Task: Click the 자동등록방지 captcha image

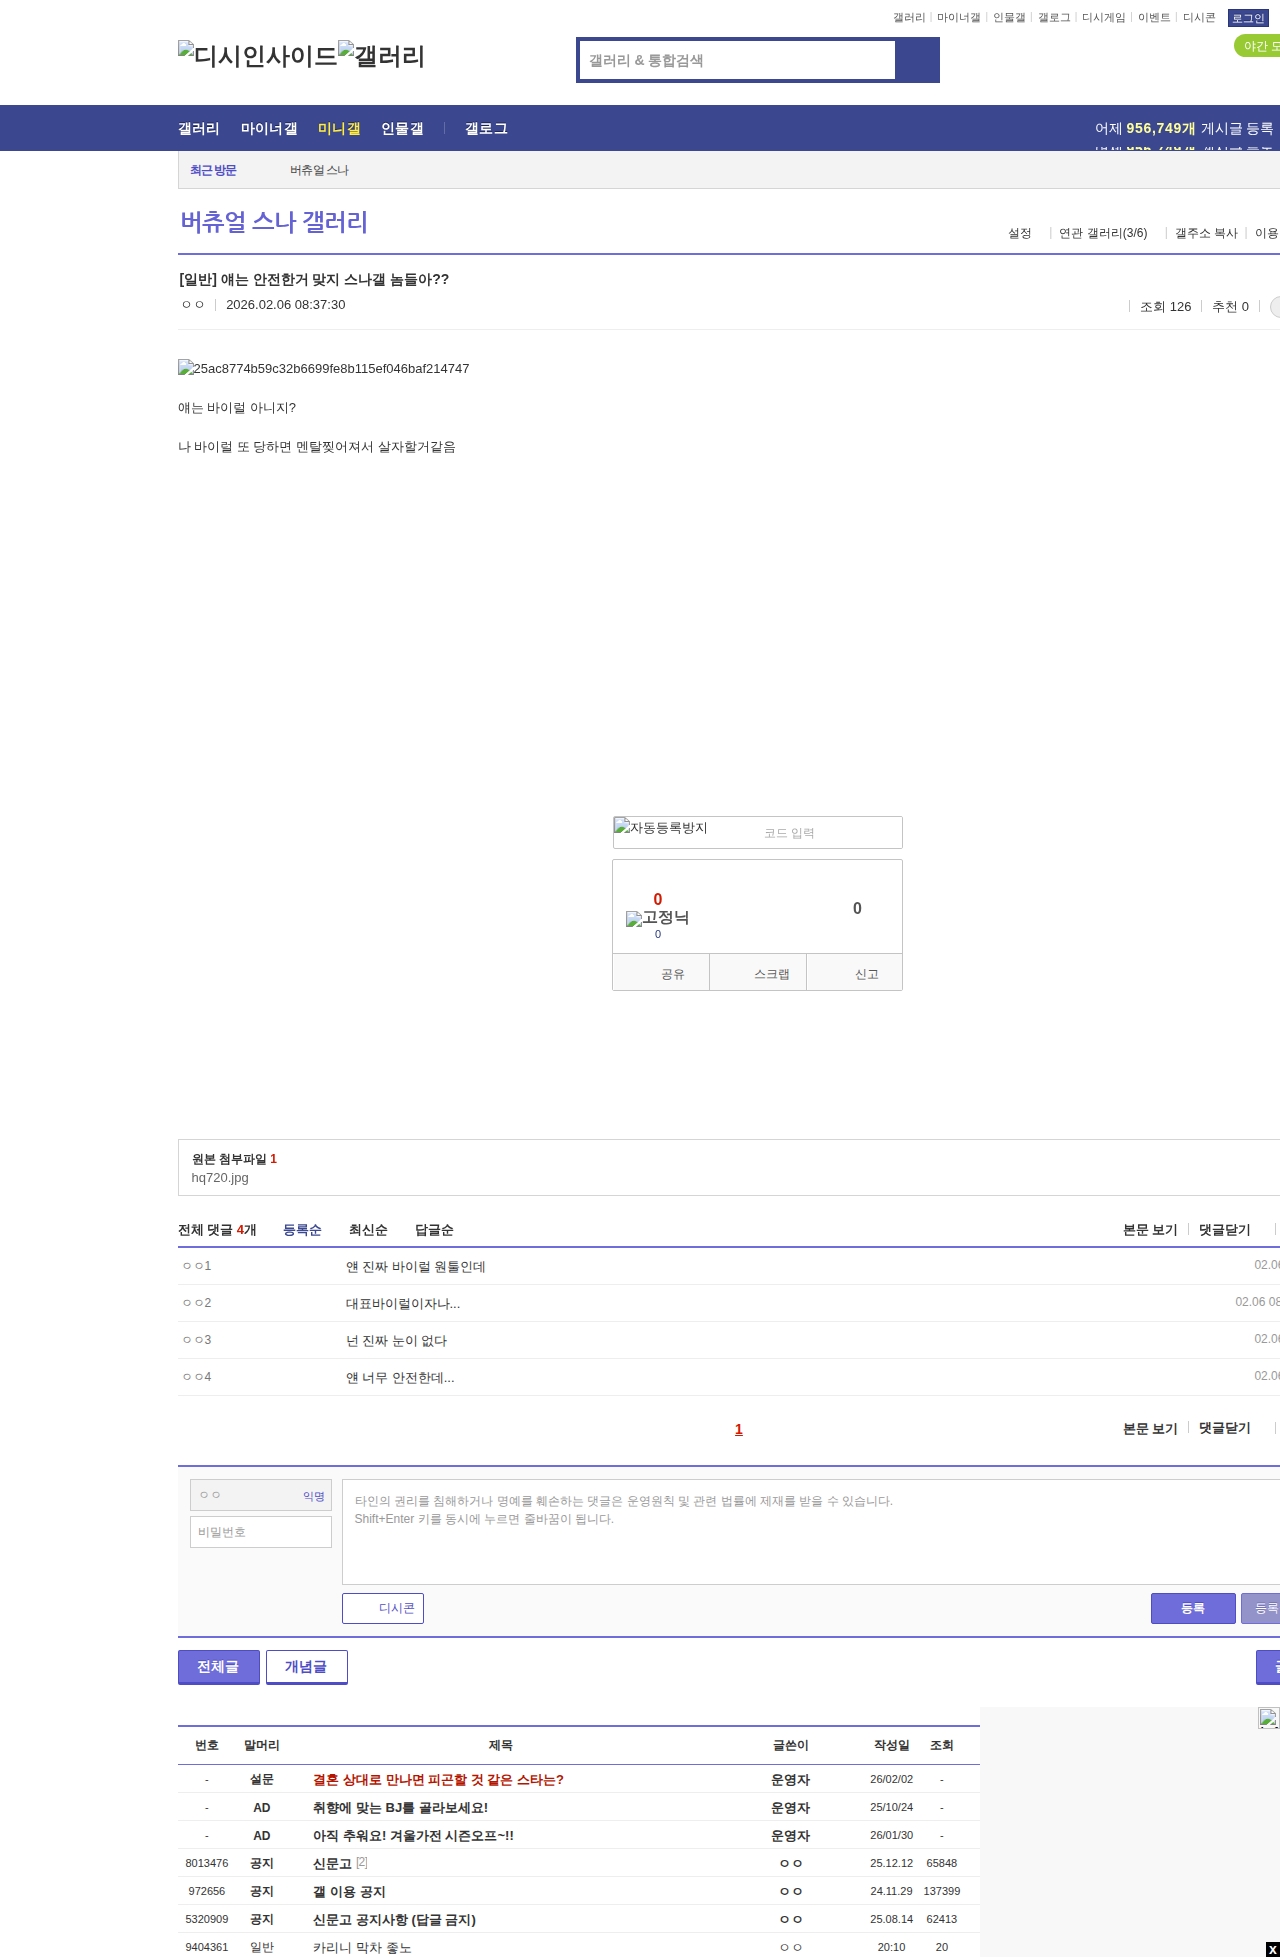Action: click(x=661, y=828)
